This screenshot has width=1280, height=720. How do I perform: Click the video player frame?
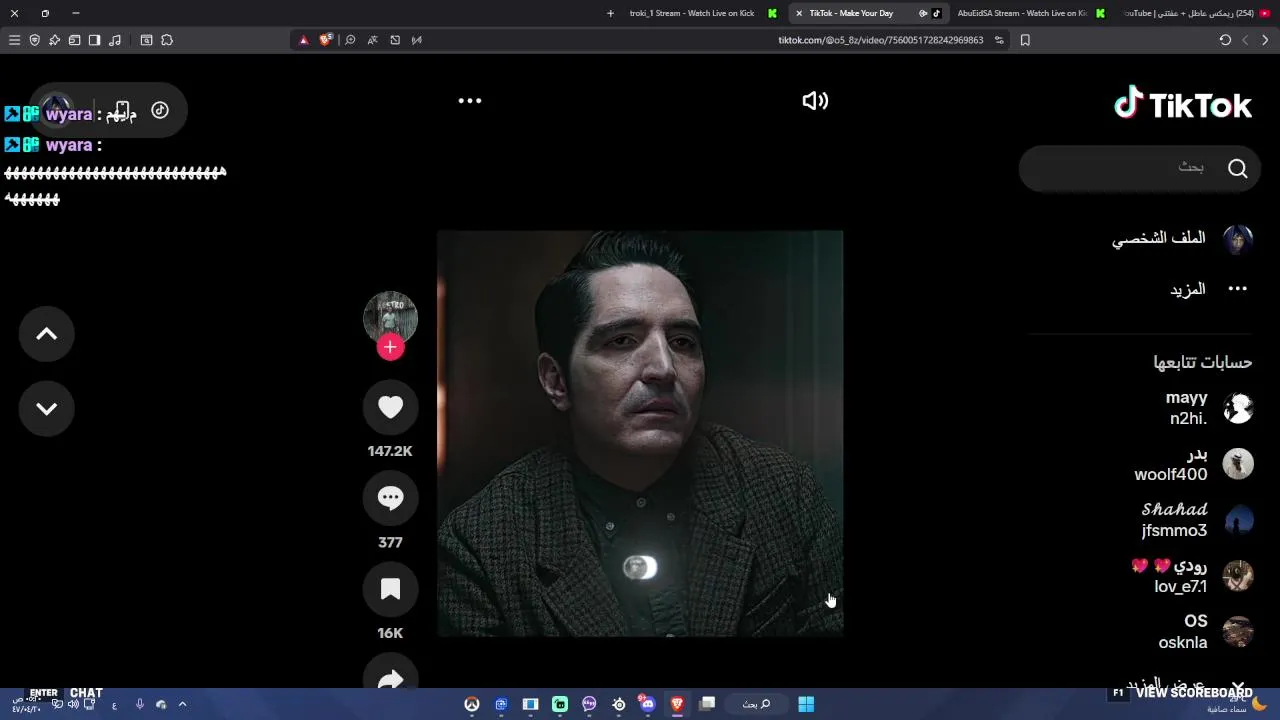pyautogui.click(x=640, y=433)
